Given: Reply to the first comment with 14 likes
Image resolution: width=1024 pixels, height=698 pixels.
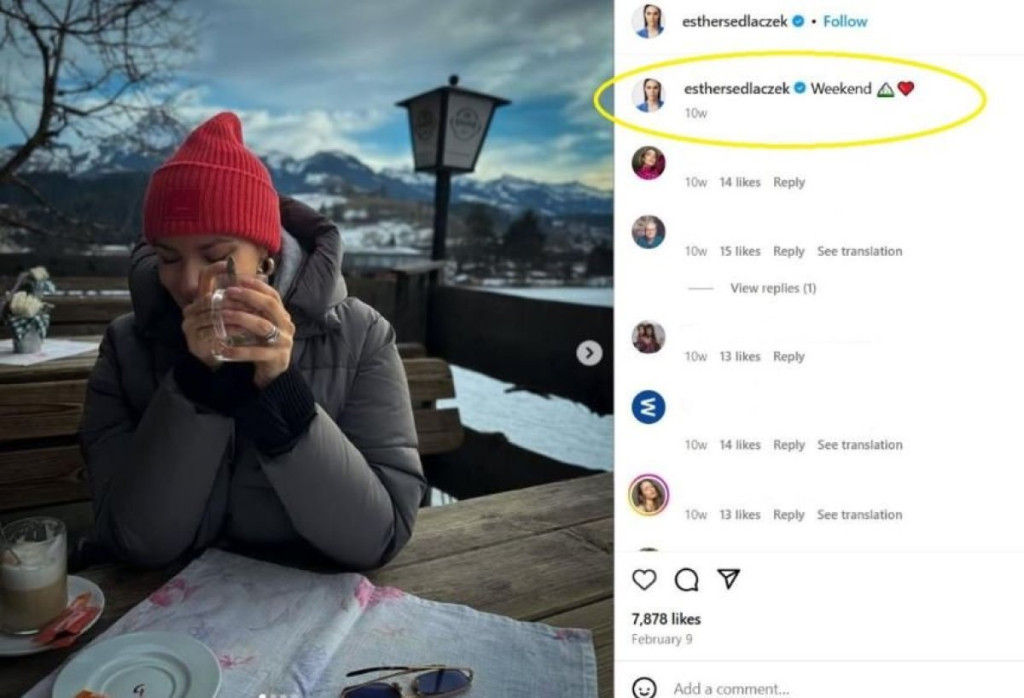Looking at the screenshot, I should 788,182.
